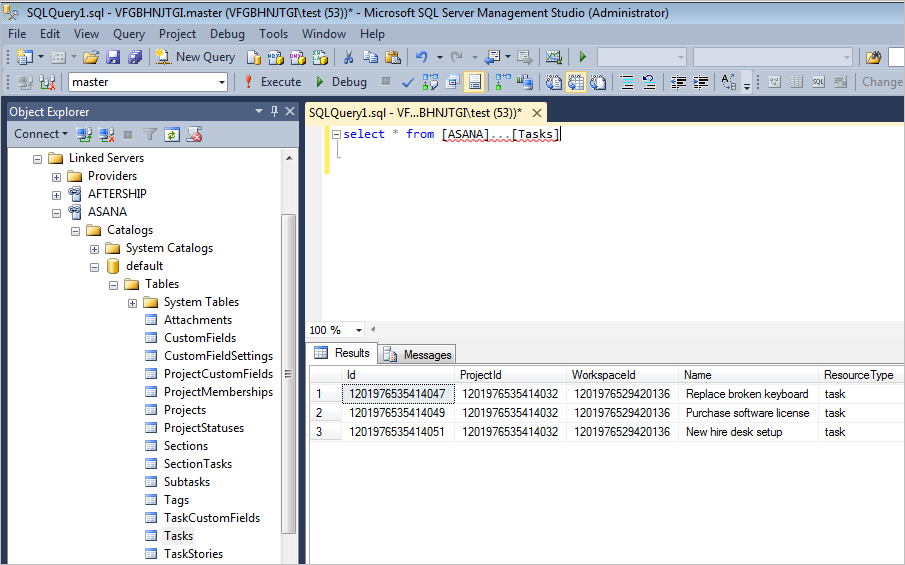Pin the Object Explorer panel
905x565 pixels.
tap(274, 112)
